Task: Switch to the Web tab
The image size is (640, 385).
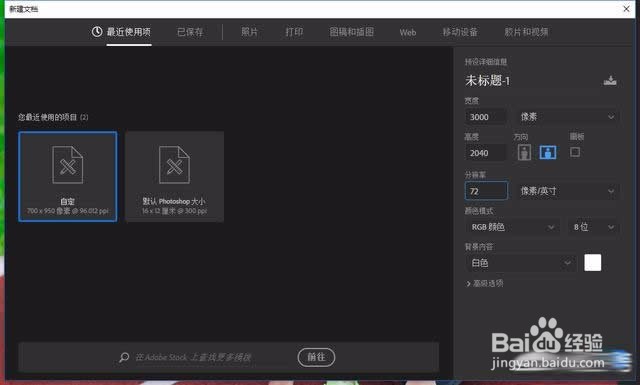Action: [408, 32]
